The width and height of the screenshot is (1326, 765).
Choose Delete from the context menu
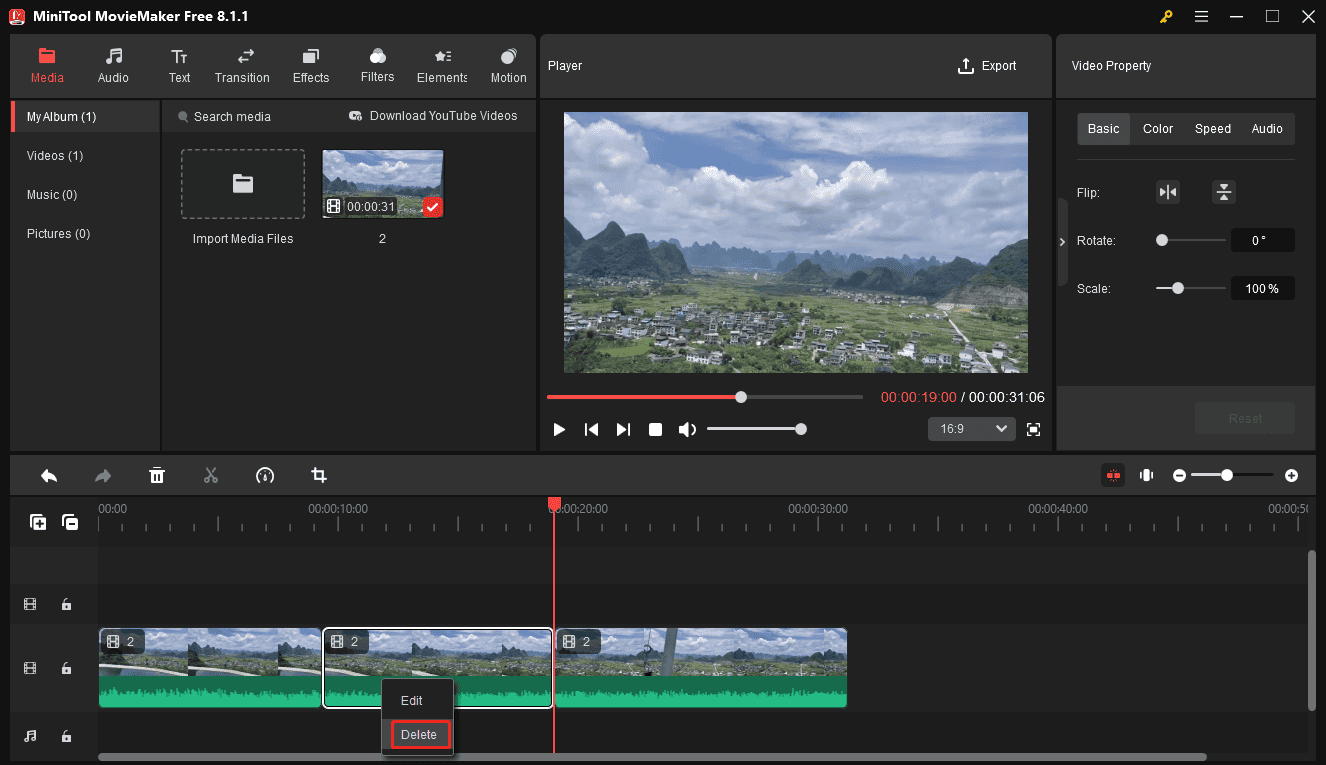pyautogui.click(x=419, y=735)
